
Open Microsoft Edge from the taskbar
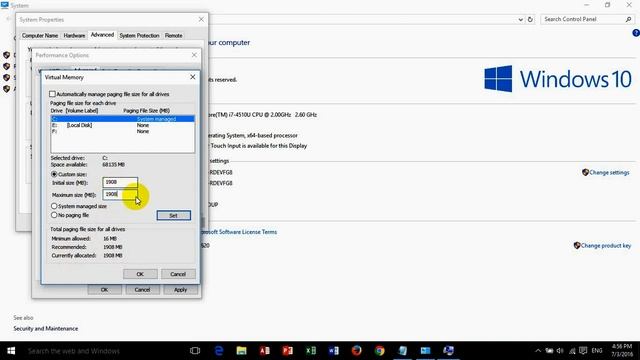click(219, 351)
